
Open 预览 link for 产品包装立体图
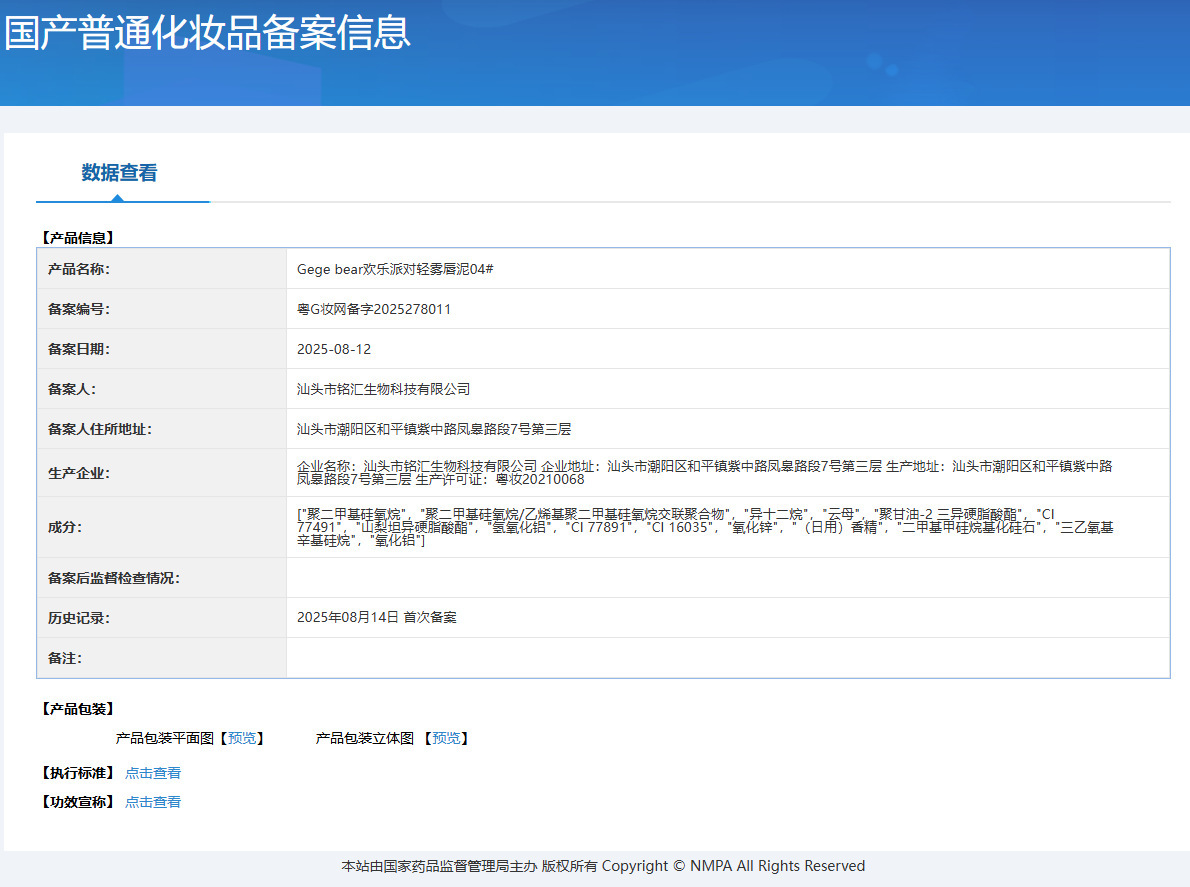tap(446, 738)
